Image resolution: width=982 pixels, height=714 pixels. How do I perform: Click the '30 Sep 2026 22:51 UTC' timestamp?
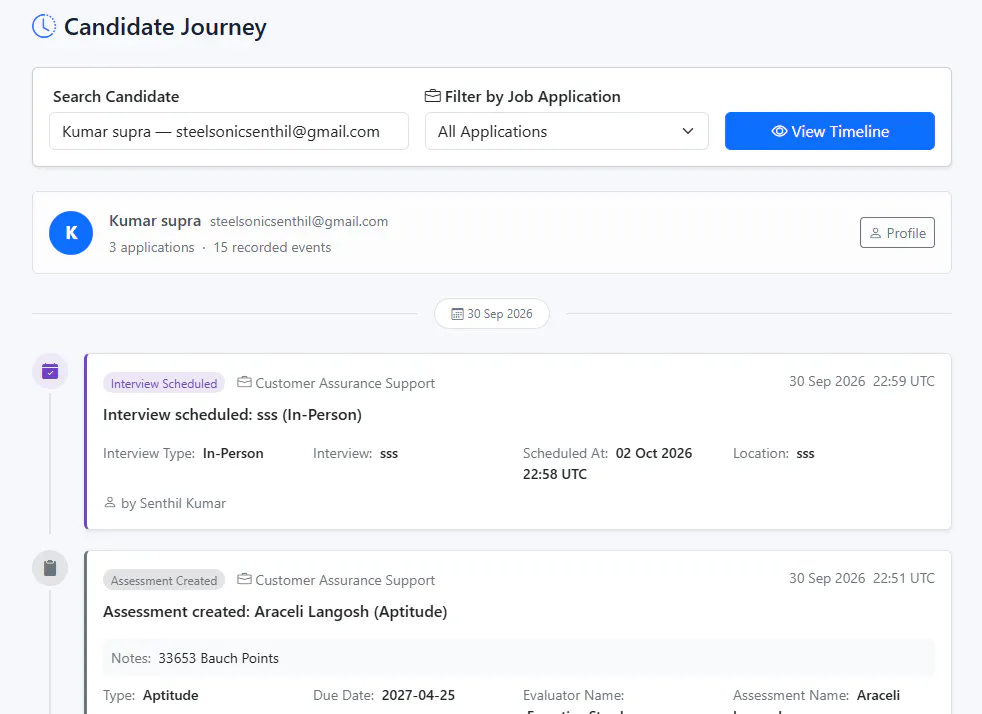pos(862,579)
